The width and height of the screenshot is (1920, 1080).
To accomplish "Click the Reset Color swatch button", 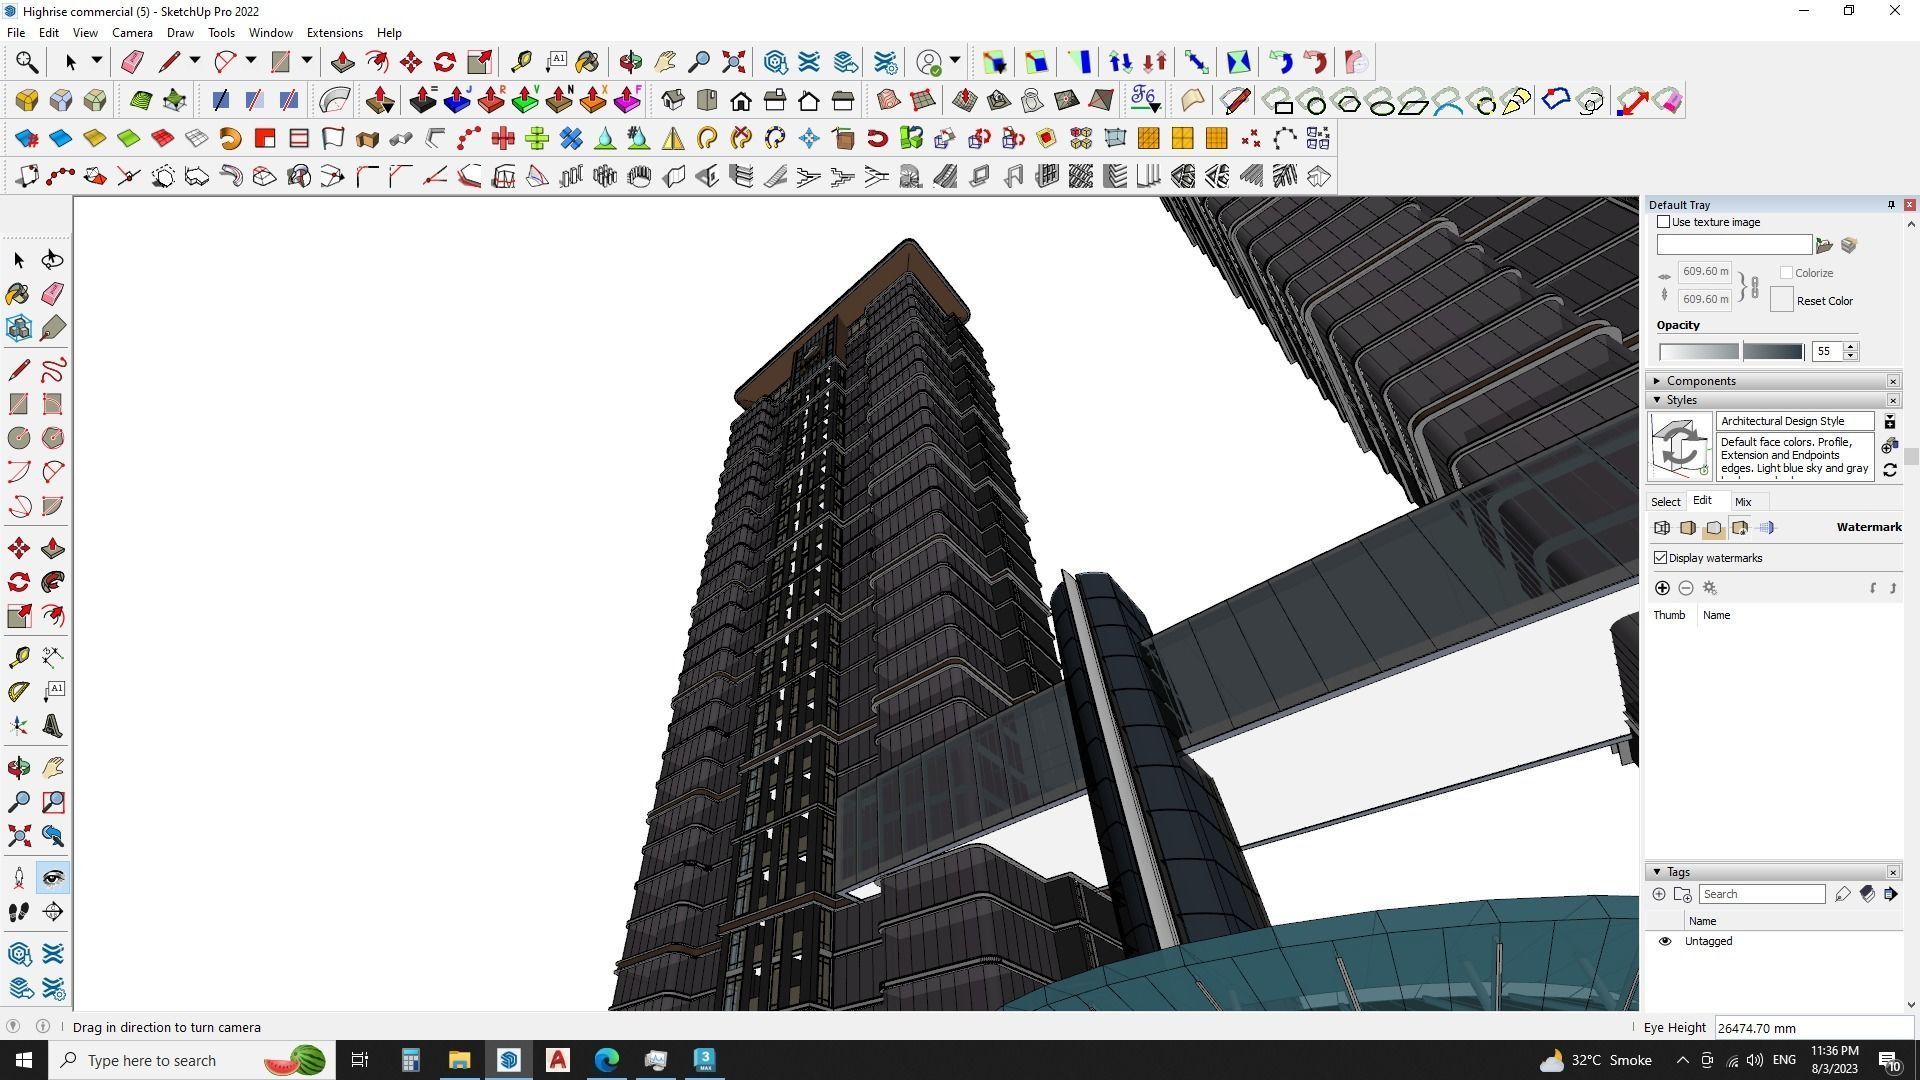I will 1781,300.
